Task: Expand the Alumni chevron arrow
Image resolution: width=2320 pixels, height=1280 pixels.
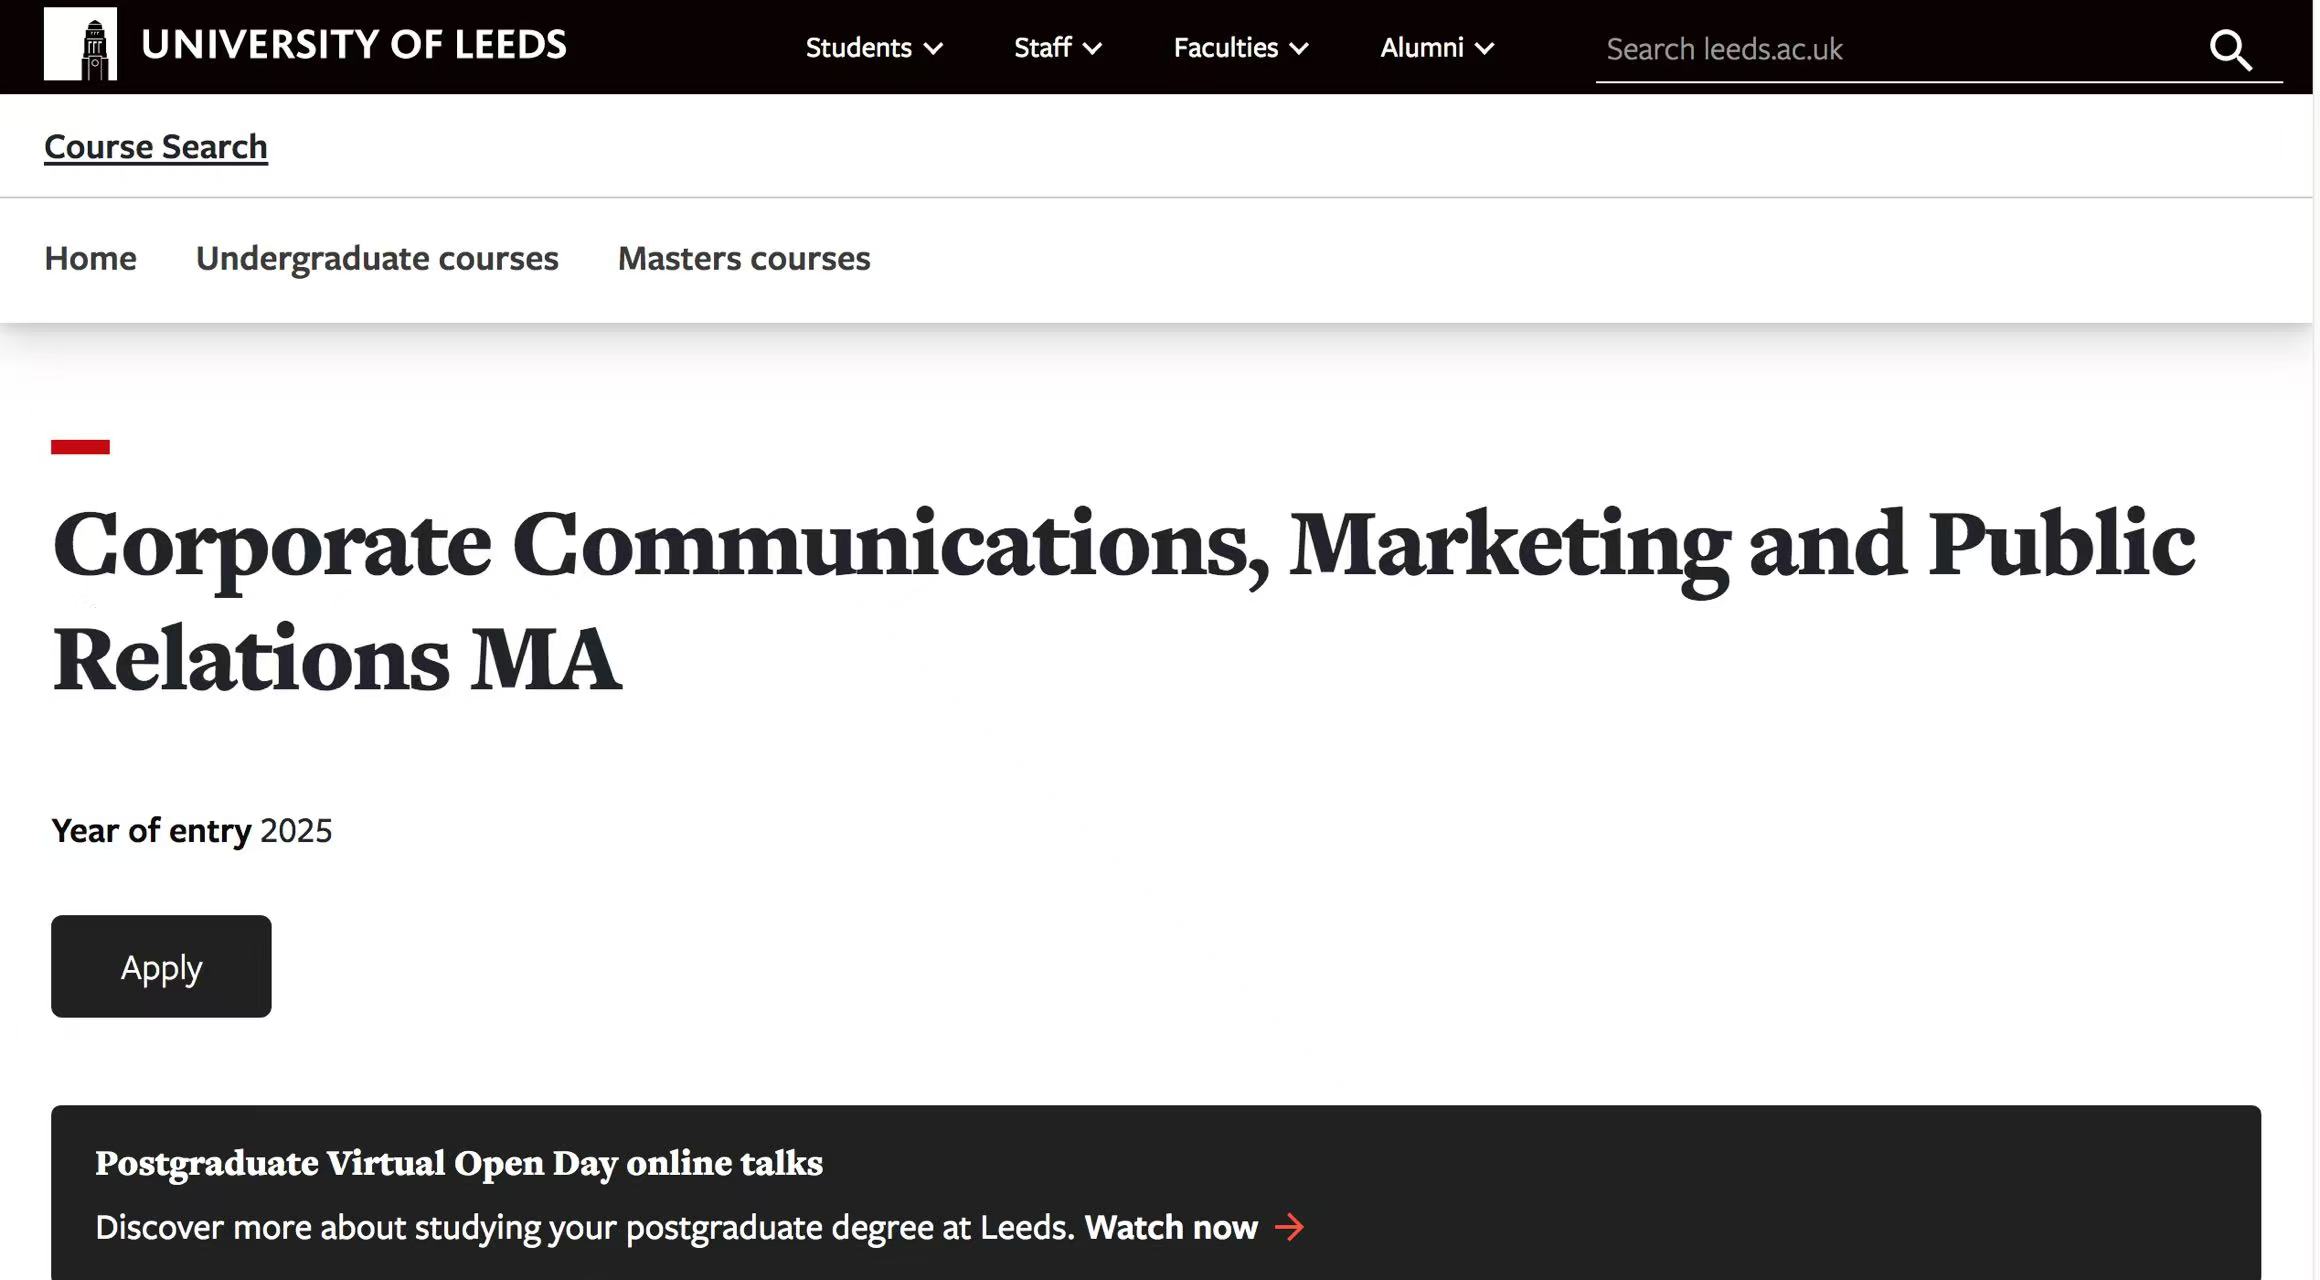Action: click(x=1485, y=49)
